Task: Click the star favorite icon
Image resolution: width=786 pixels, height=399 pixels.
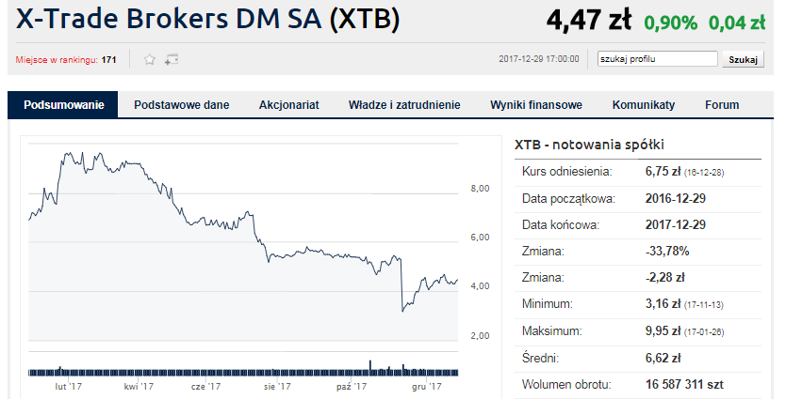Action: click(x=149, y=60)
